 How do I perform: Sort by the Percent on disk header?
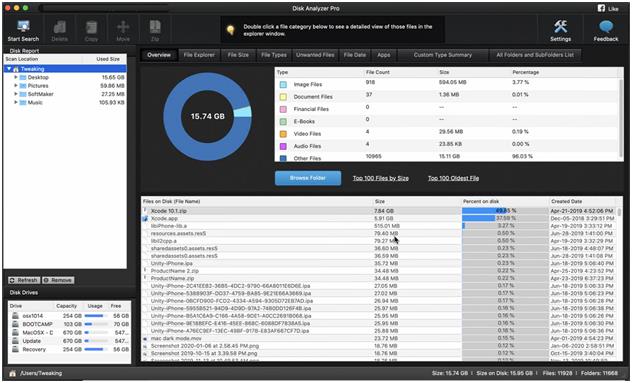[x=505, y=201]
